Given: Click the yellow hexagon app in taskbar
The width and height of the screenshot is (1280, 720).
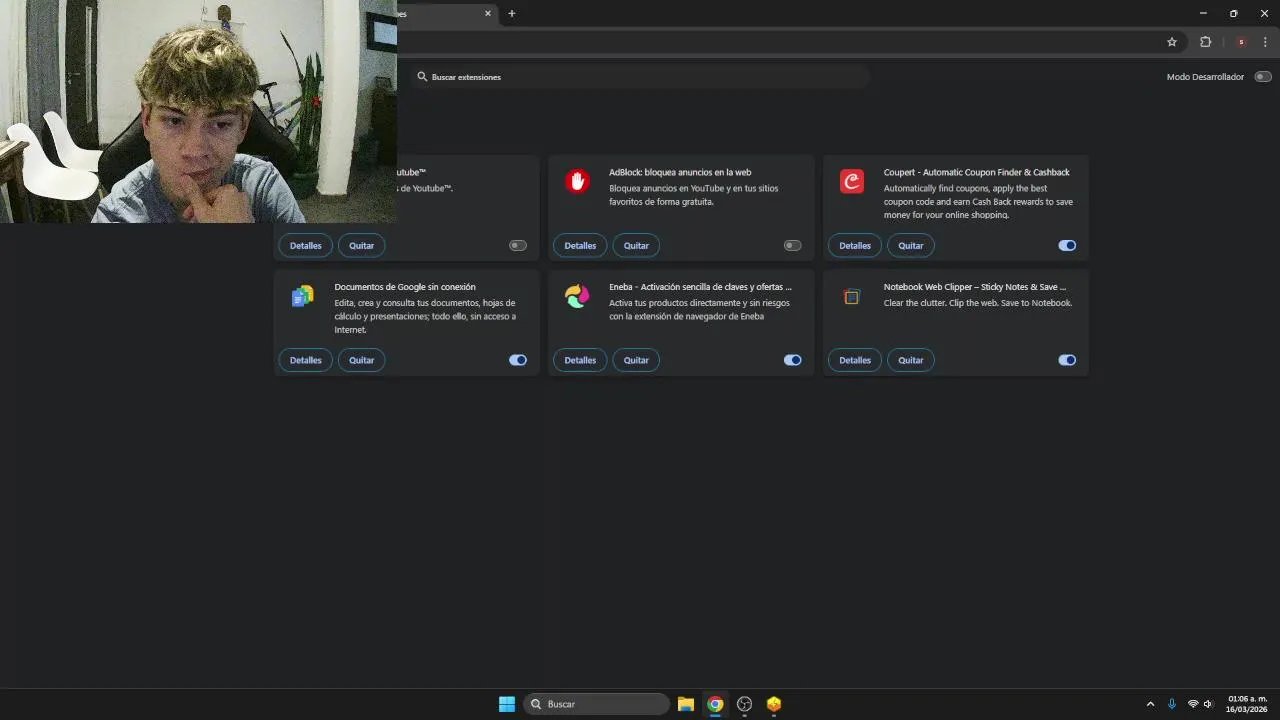Looking at the screenshot, I should tap(774, 704).
